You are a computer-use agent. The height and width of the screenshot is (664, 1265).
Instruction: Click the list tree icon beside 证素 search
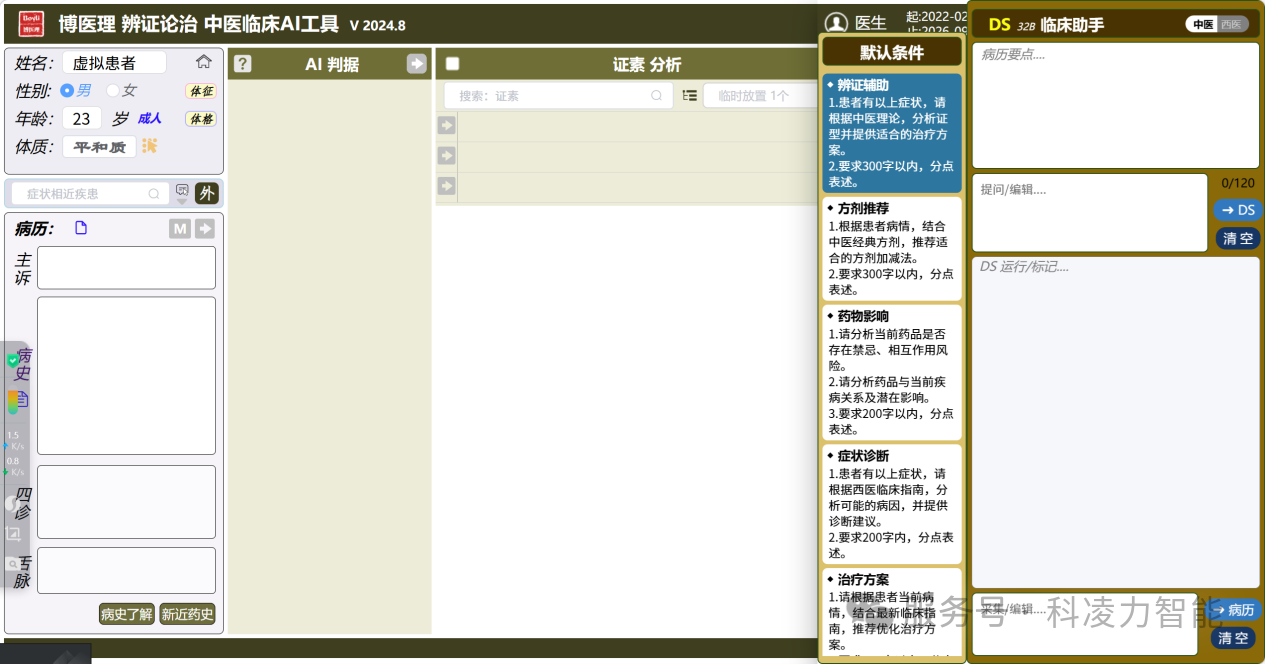coord(690,96)
